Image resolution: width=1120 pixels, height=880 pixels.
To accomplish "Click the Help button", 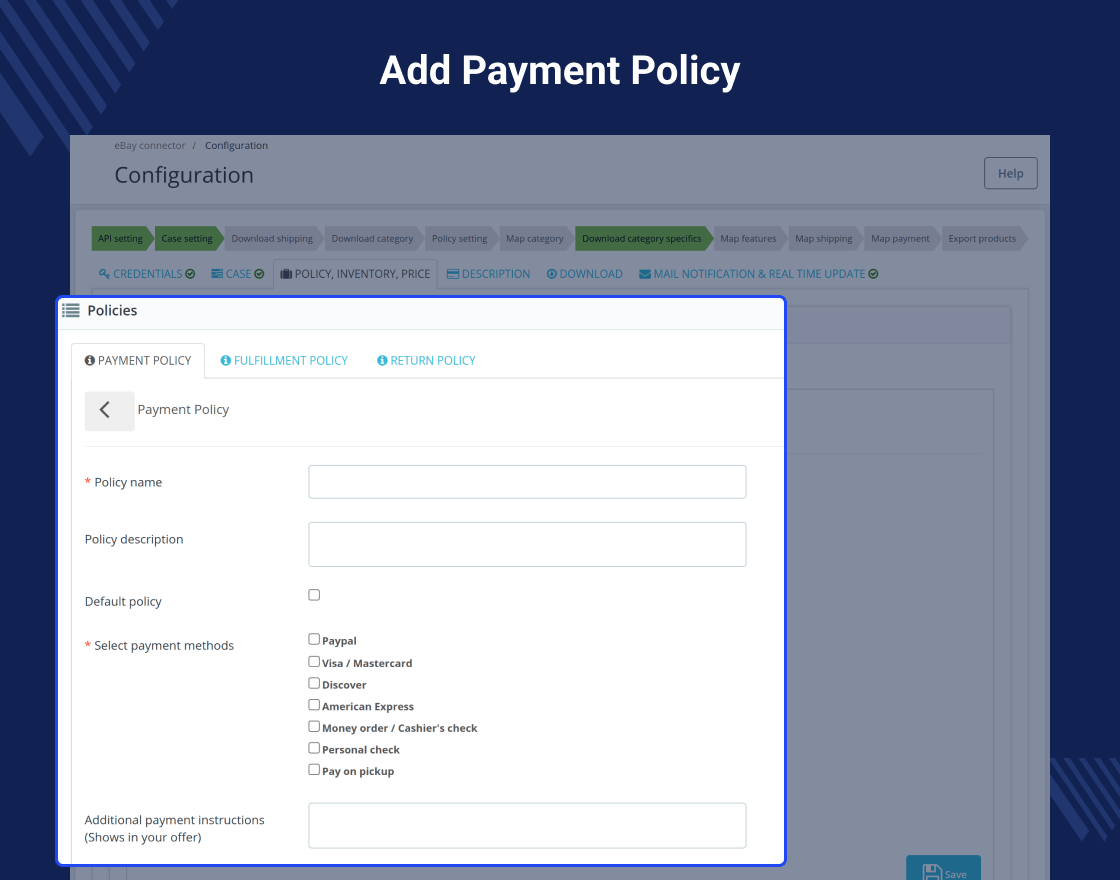I will pos(1011,174).
